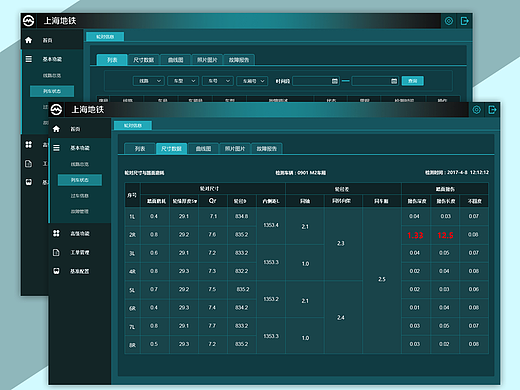Switch to 故障报告 tab in front window

(x=266, y=149)
